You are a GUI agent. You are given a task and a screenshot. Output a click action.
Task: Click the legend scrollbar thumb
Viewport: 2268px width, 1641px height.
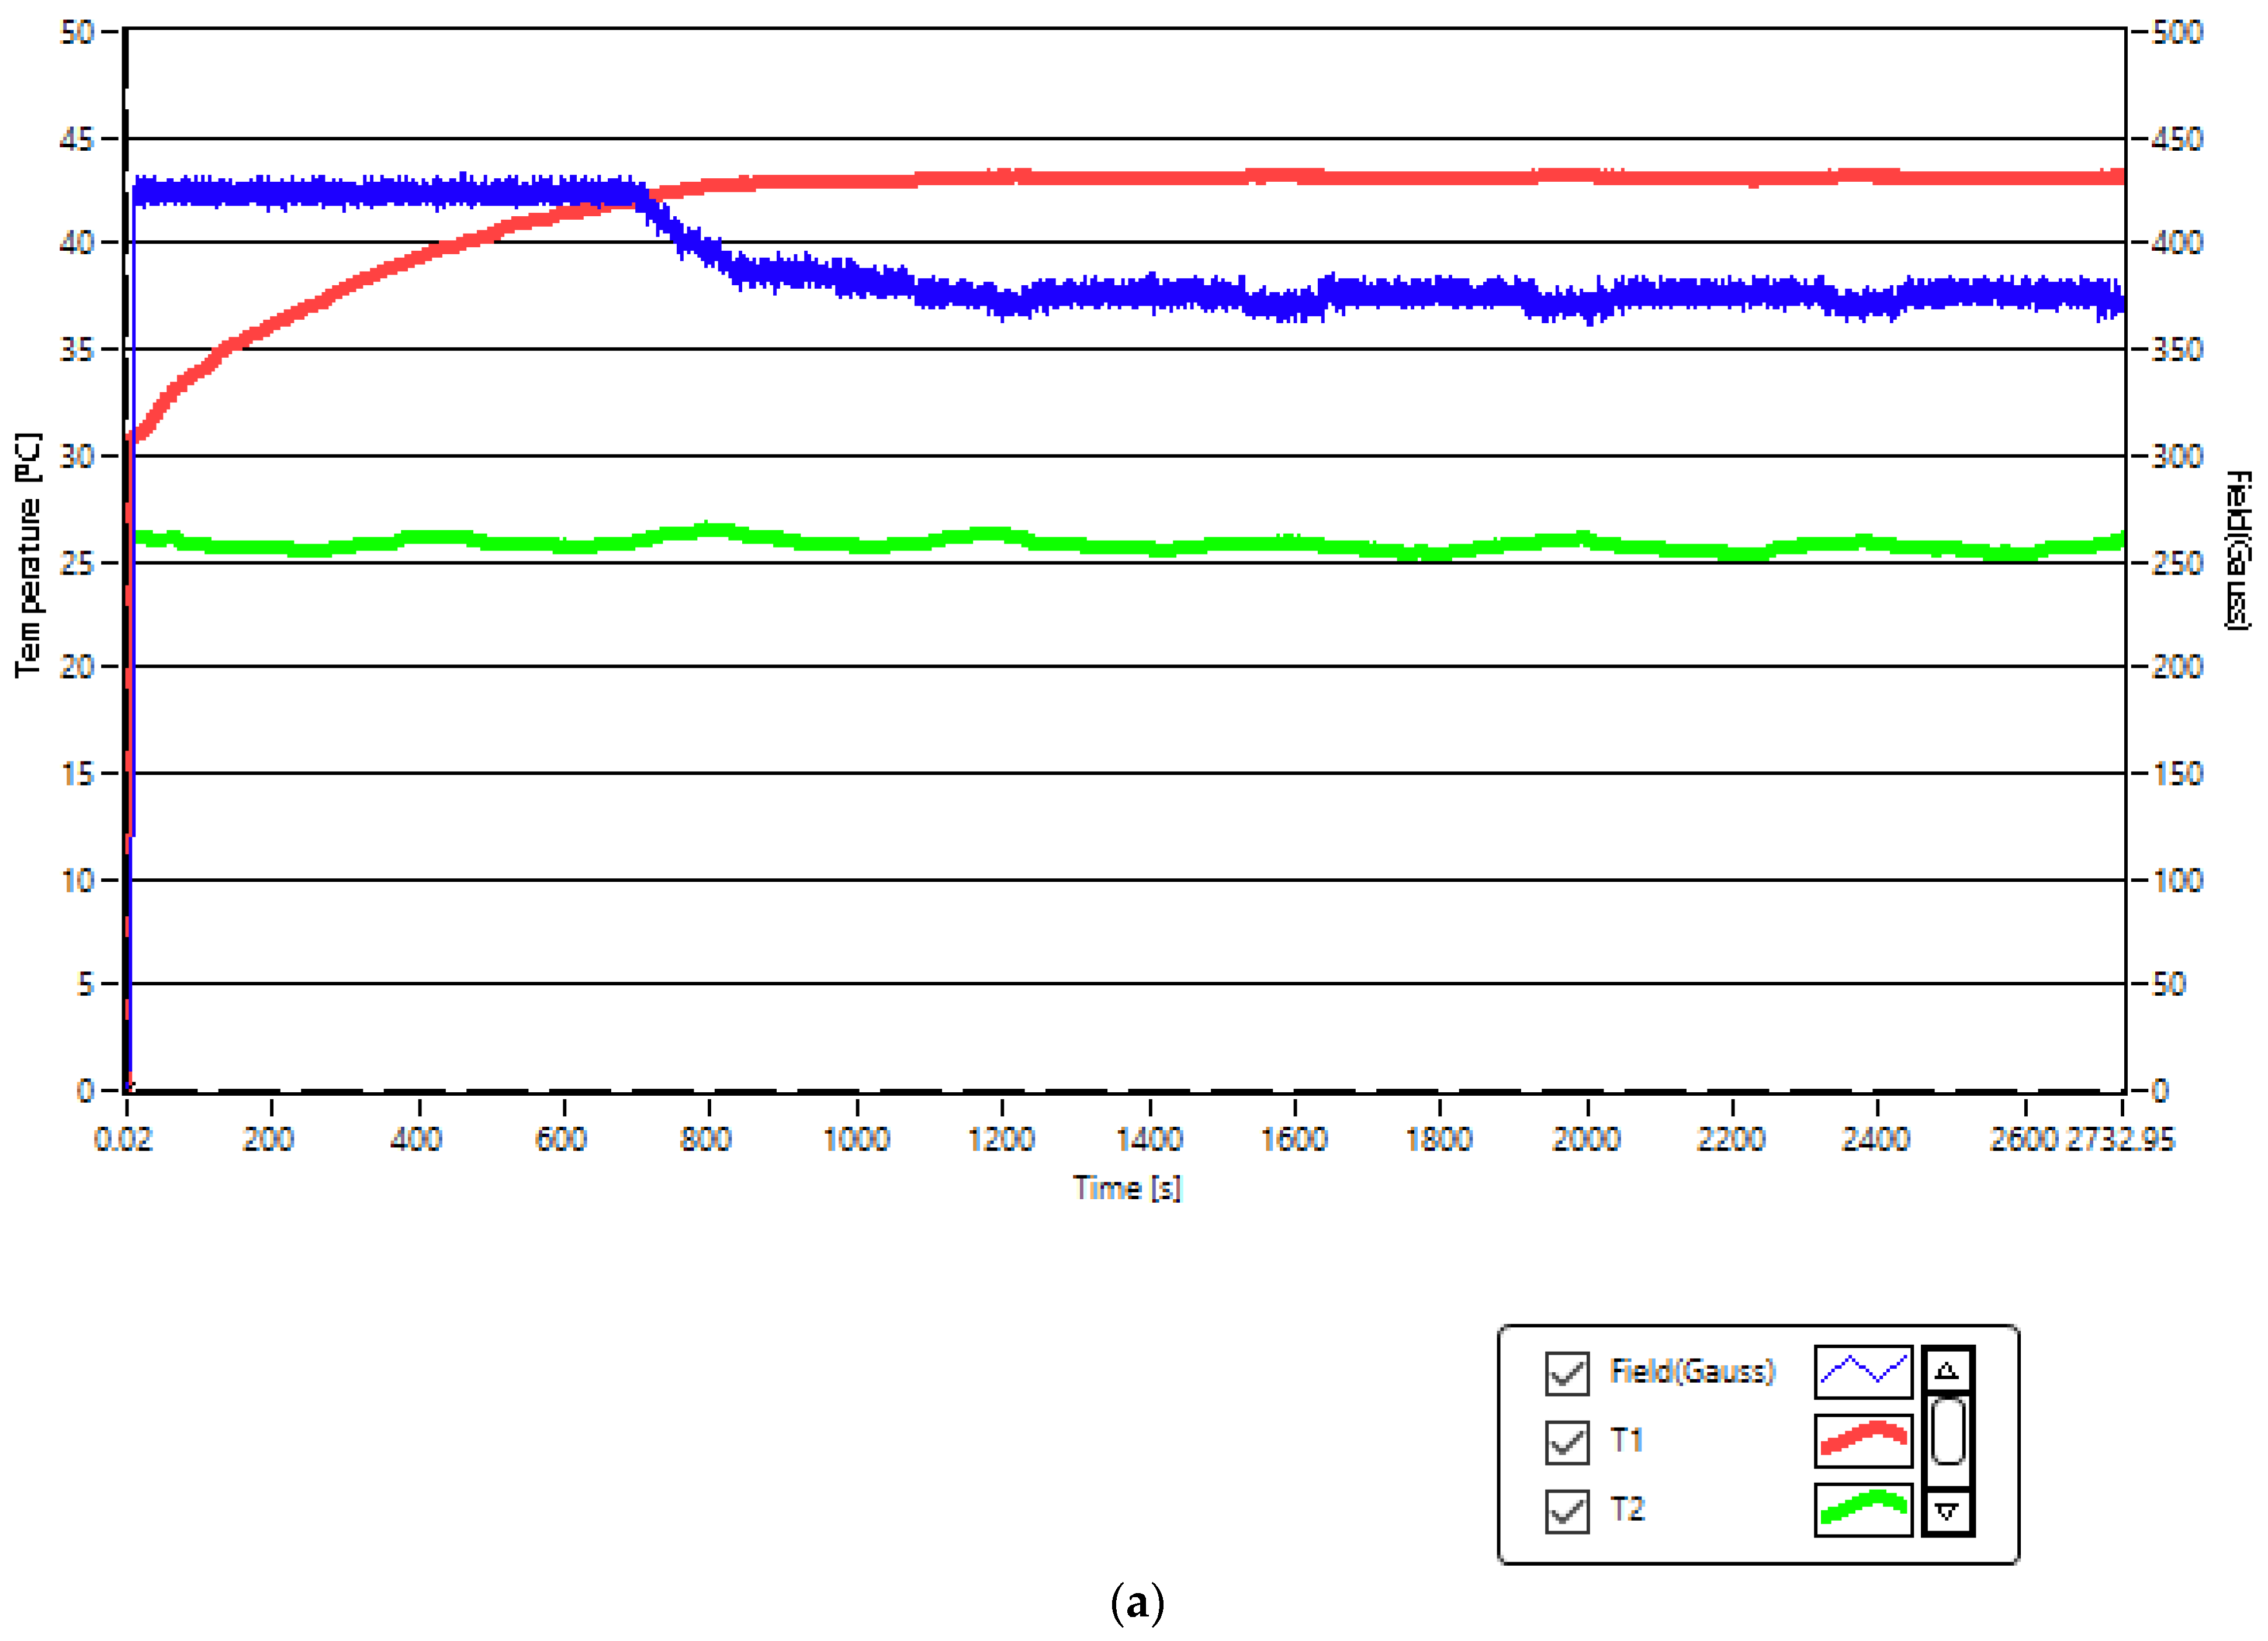(1947, 1431)
